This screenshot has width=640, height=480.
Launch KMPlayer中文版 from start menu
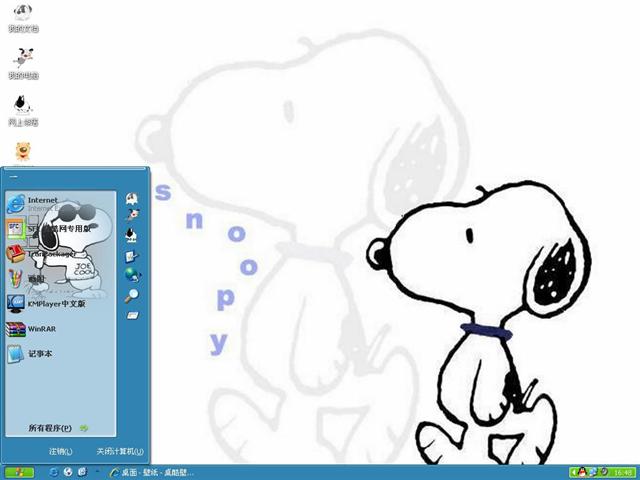[61, 304]
